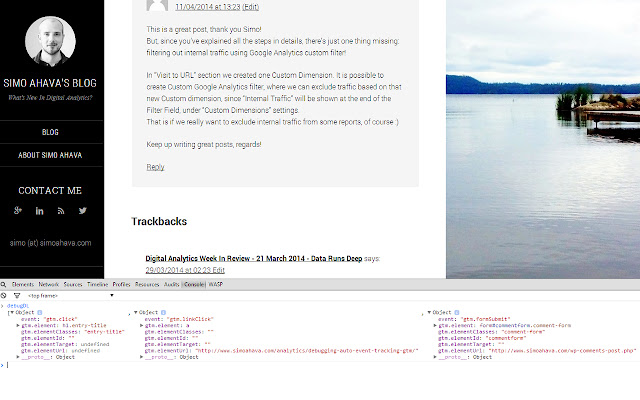Switch to the Resources tab
The height and width of the screenshot is (400, 640).
[x=147, y=284]
